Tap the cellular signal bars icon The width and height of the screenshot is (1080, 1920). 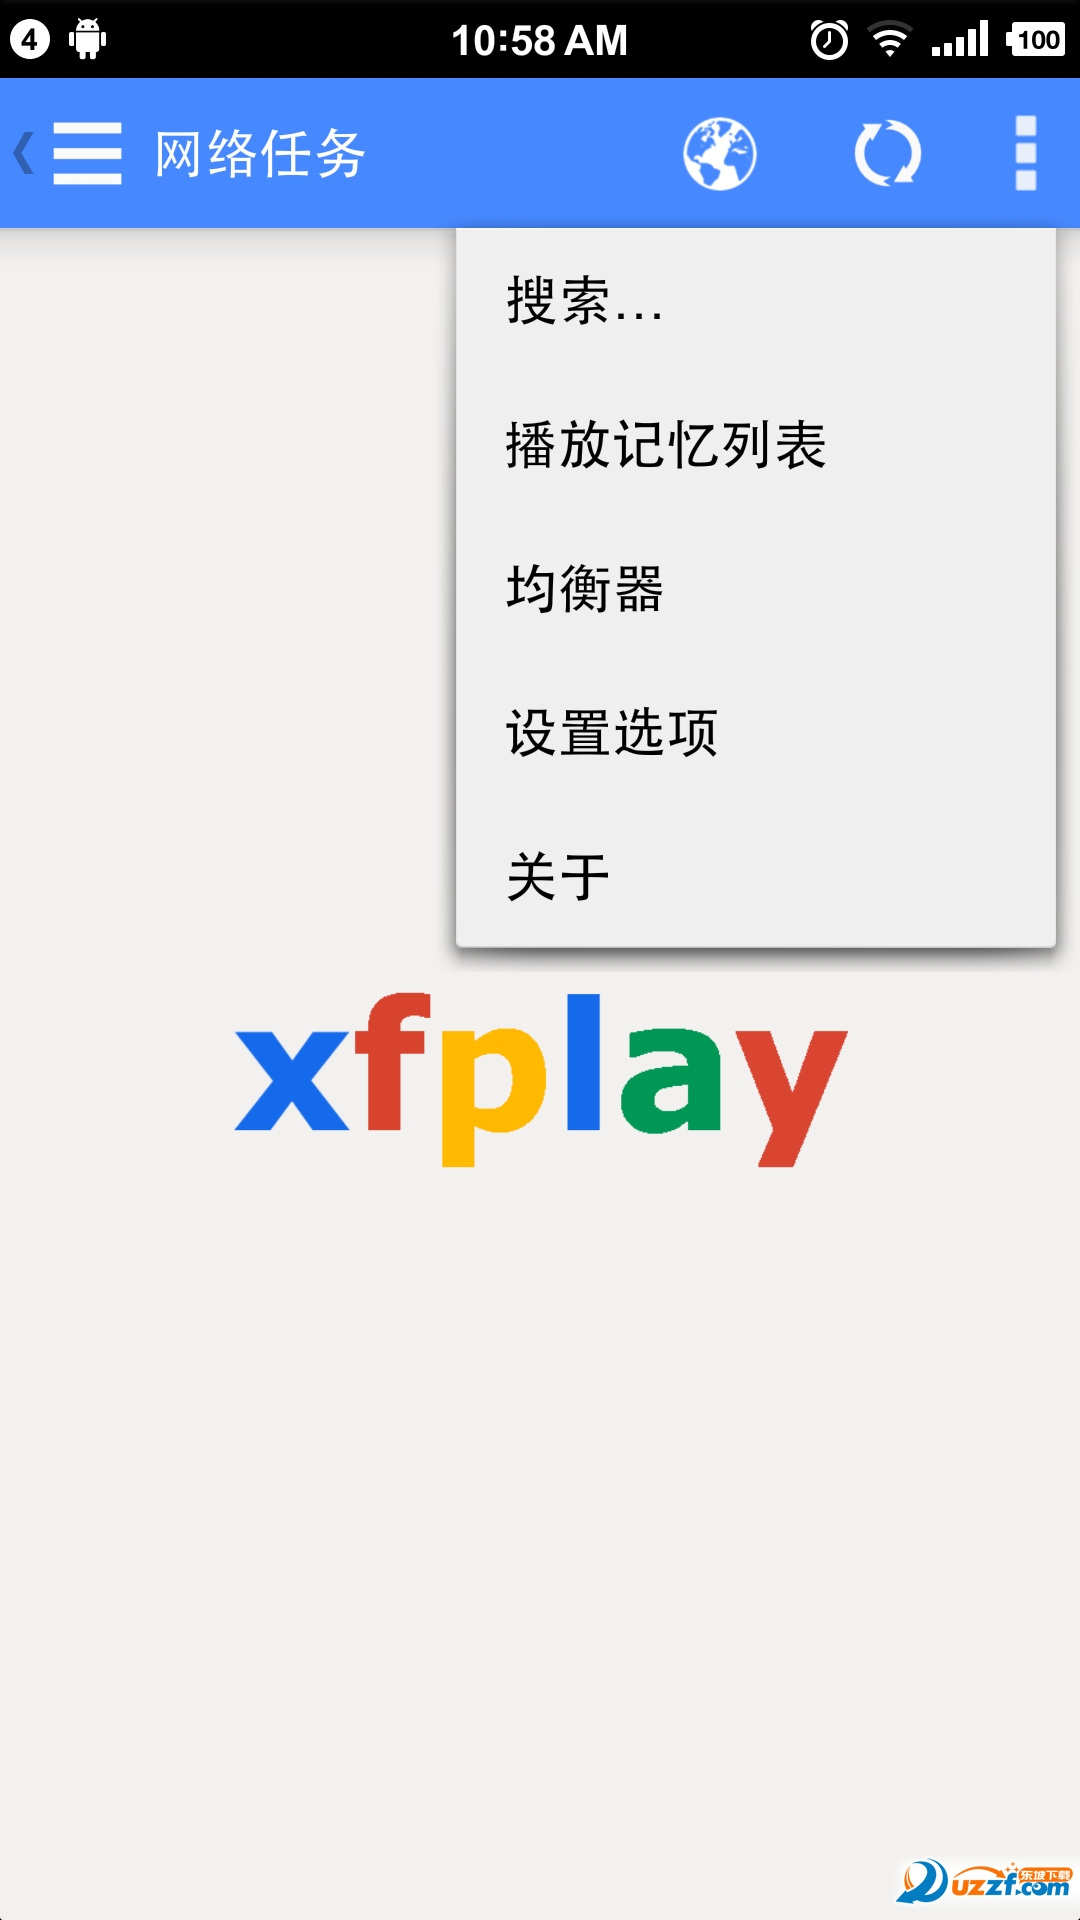coord(960,40)
